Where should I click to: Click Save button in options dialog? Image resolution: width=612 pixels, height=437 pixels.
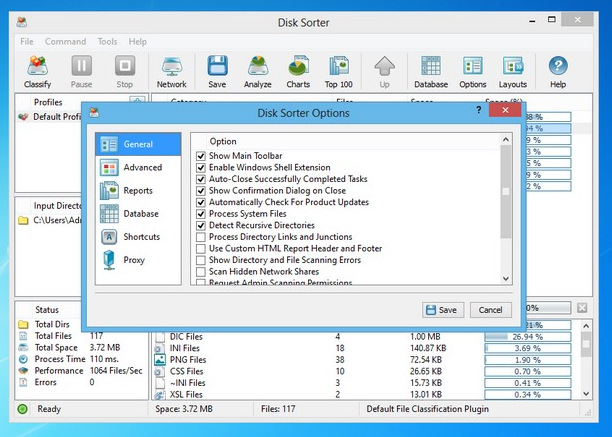[x=443, y=310]
